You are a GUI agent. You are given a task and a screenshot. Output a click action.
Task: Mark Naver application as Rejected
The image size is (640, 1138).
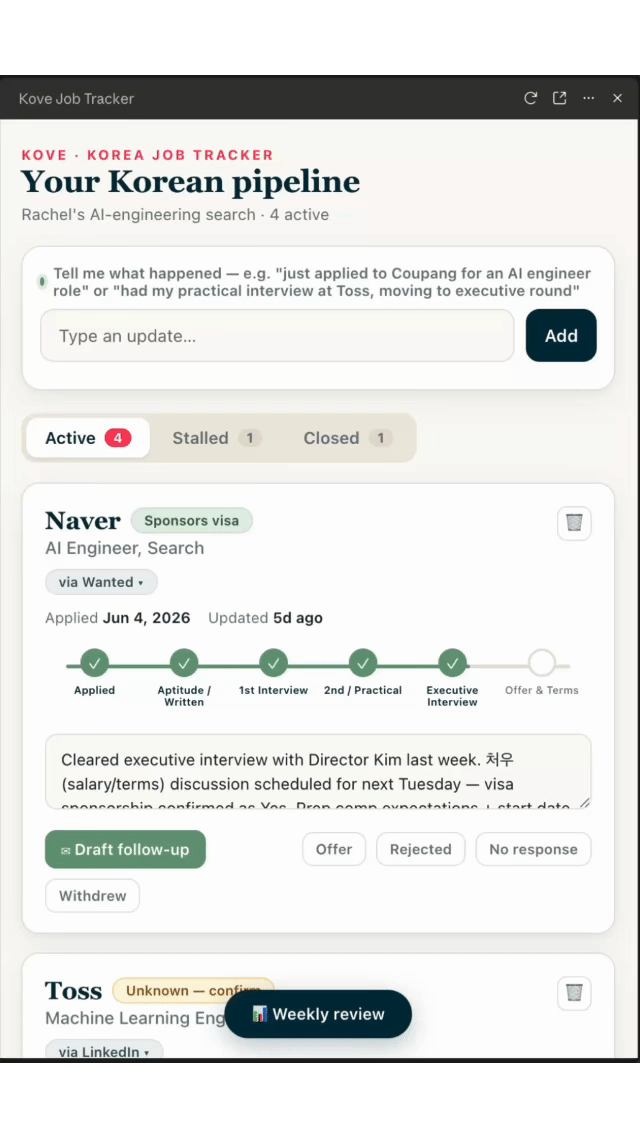pos(420,849)
